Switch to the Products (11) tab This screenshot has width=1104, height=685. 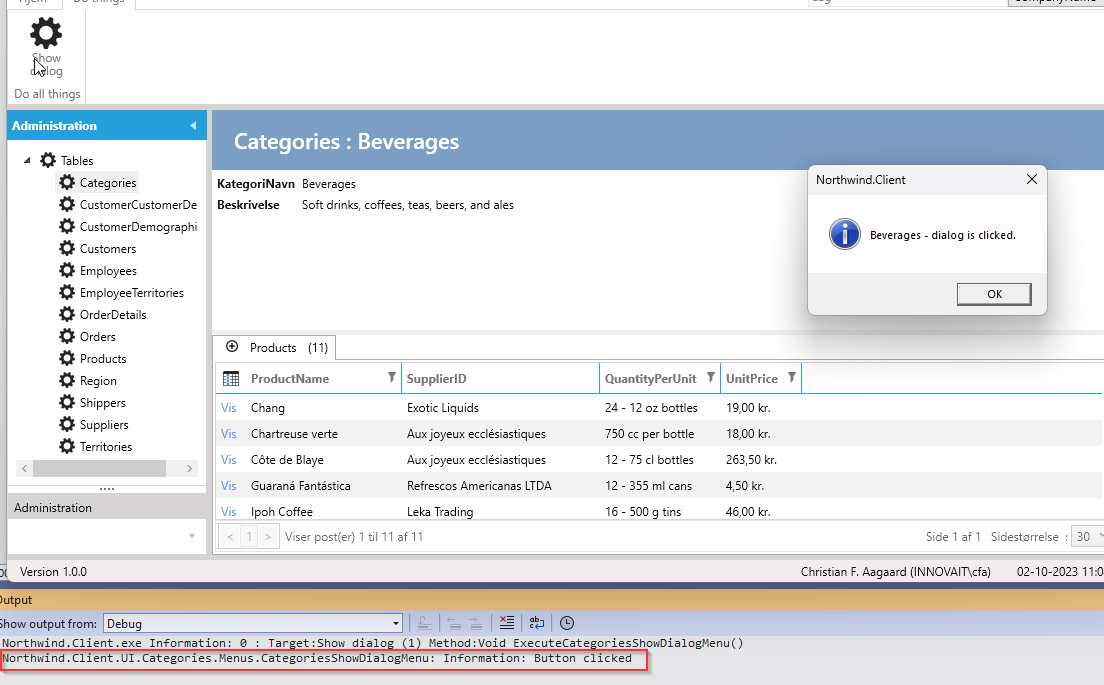(275, 348)
